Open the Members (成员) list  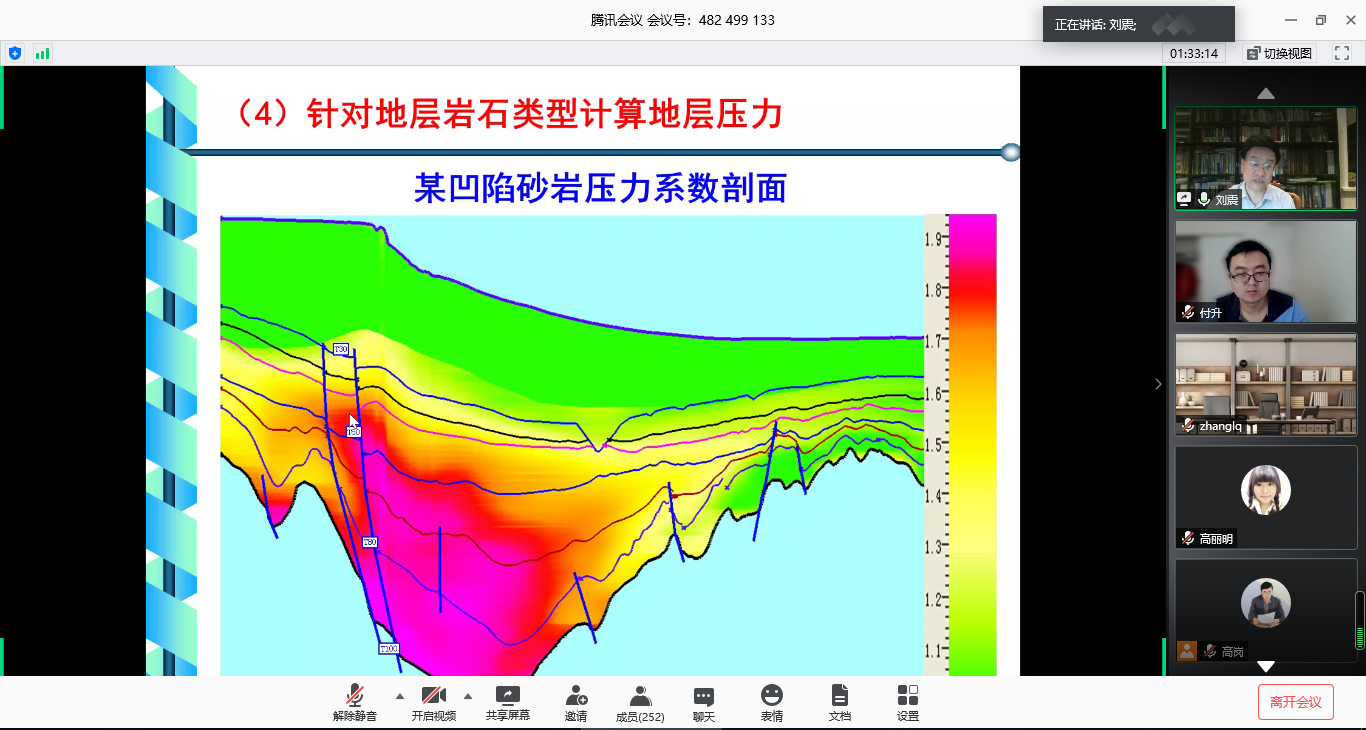pyautogui.click(x=640, y=702)
